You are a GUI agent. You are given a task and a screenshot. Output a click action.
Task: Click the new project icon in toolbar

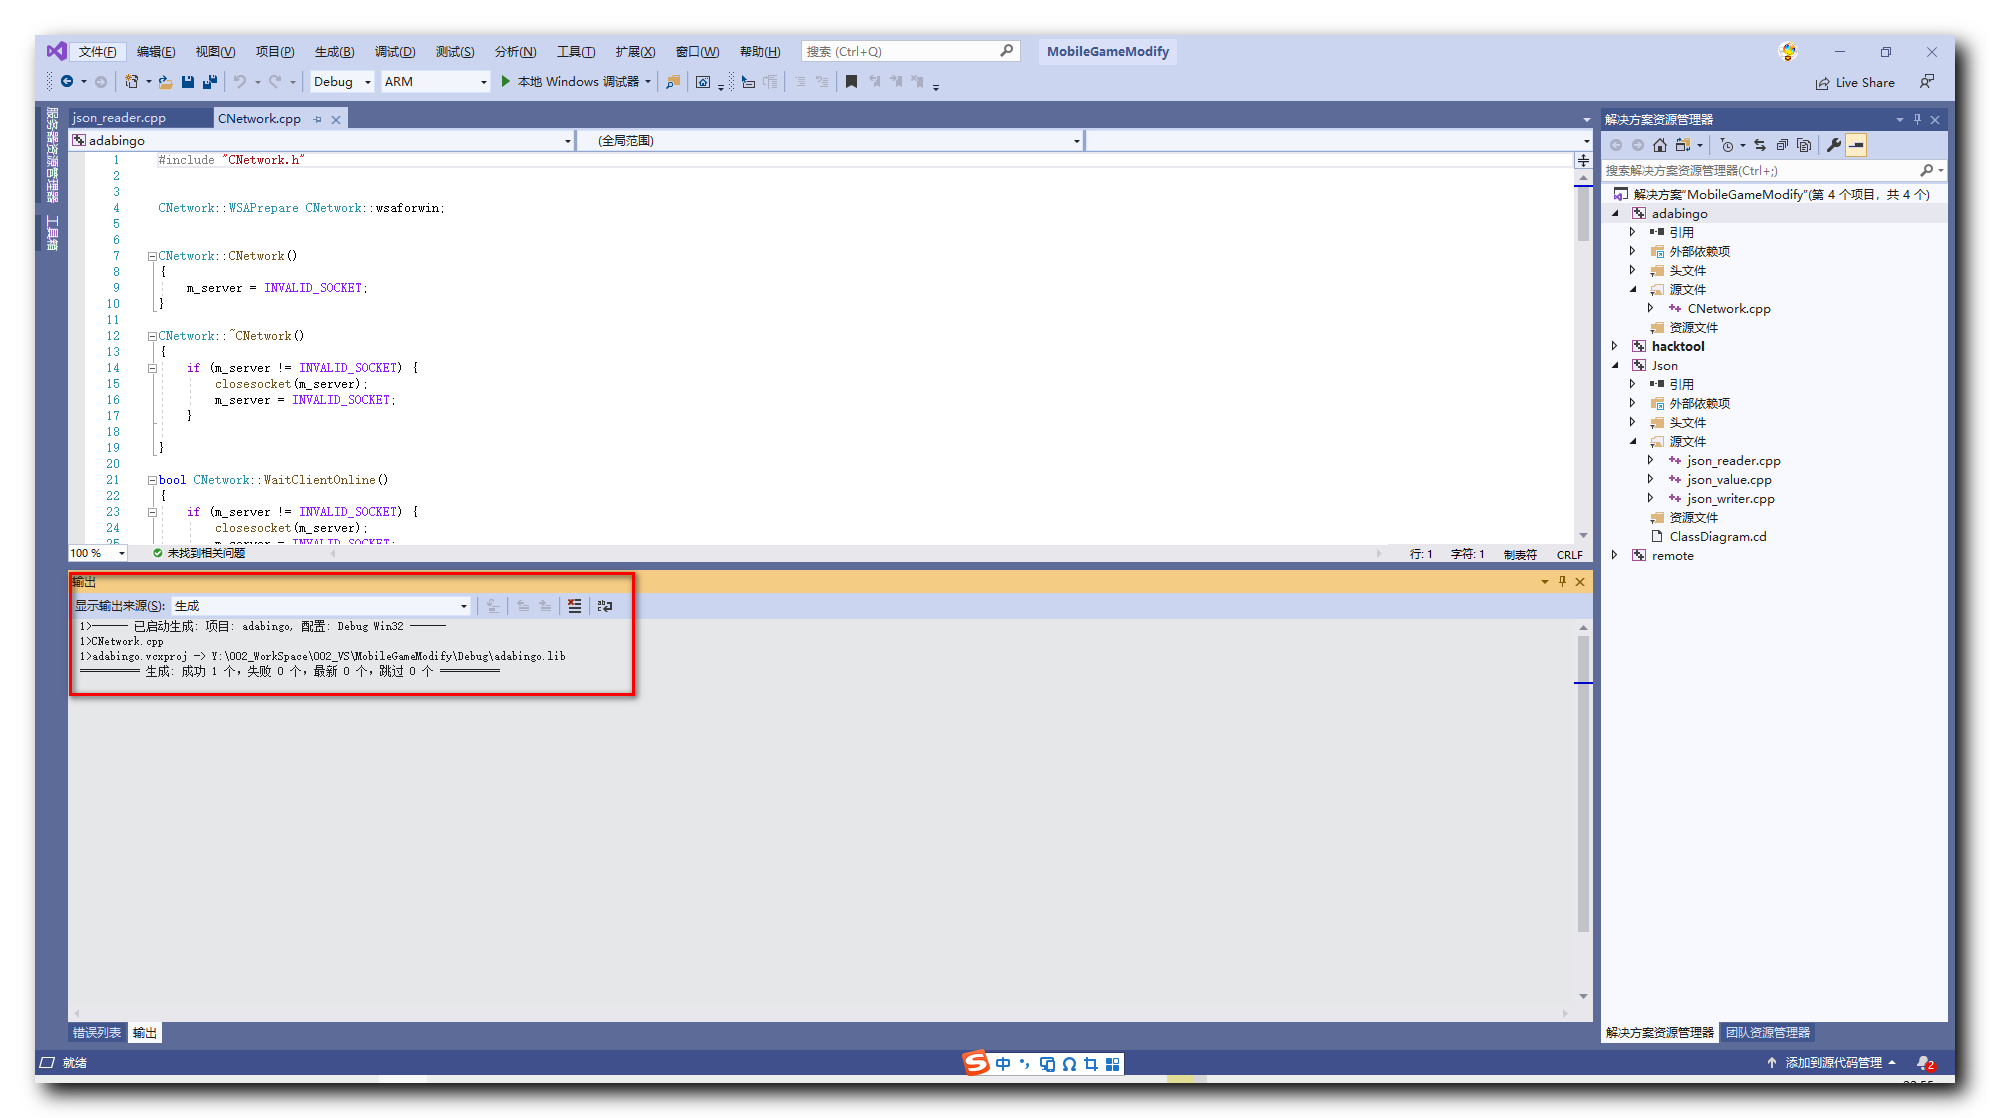tap(131, 82)
